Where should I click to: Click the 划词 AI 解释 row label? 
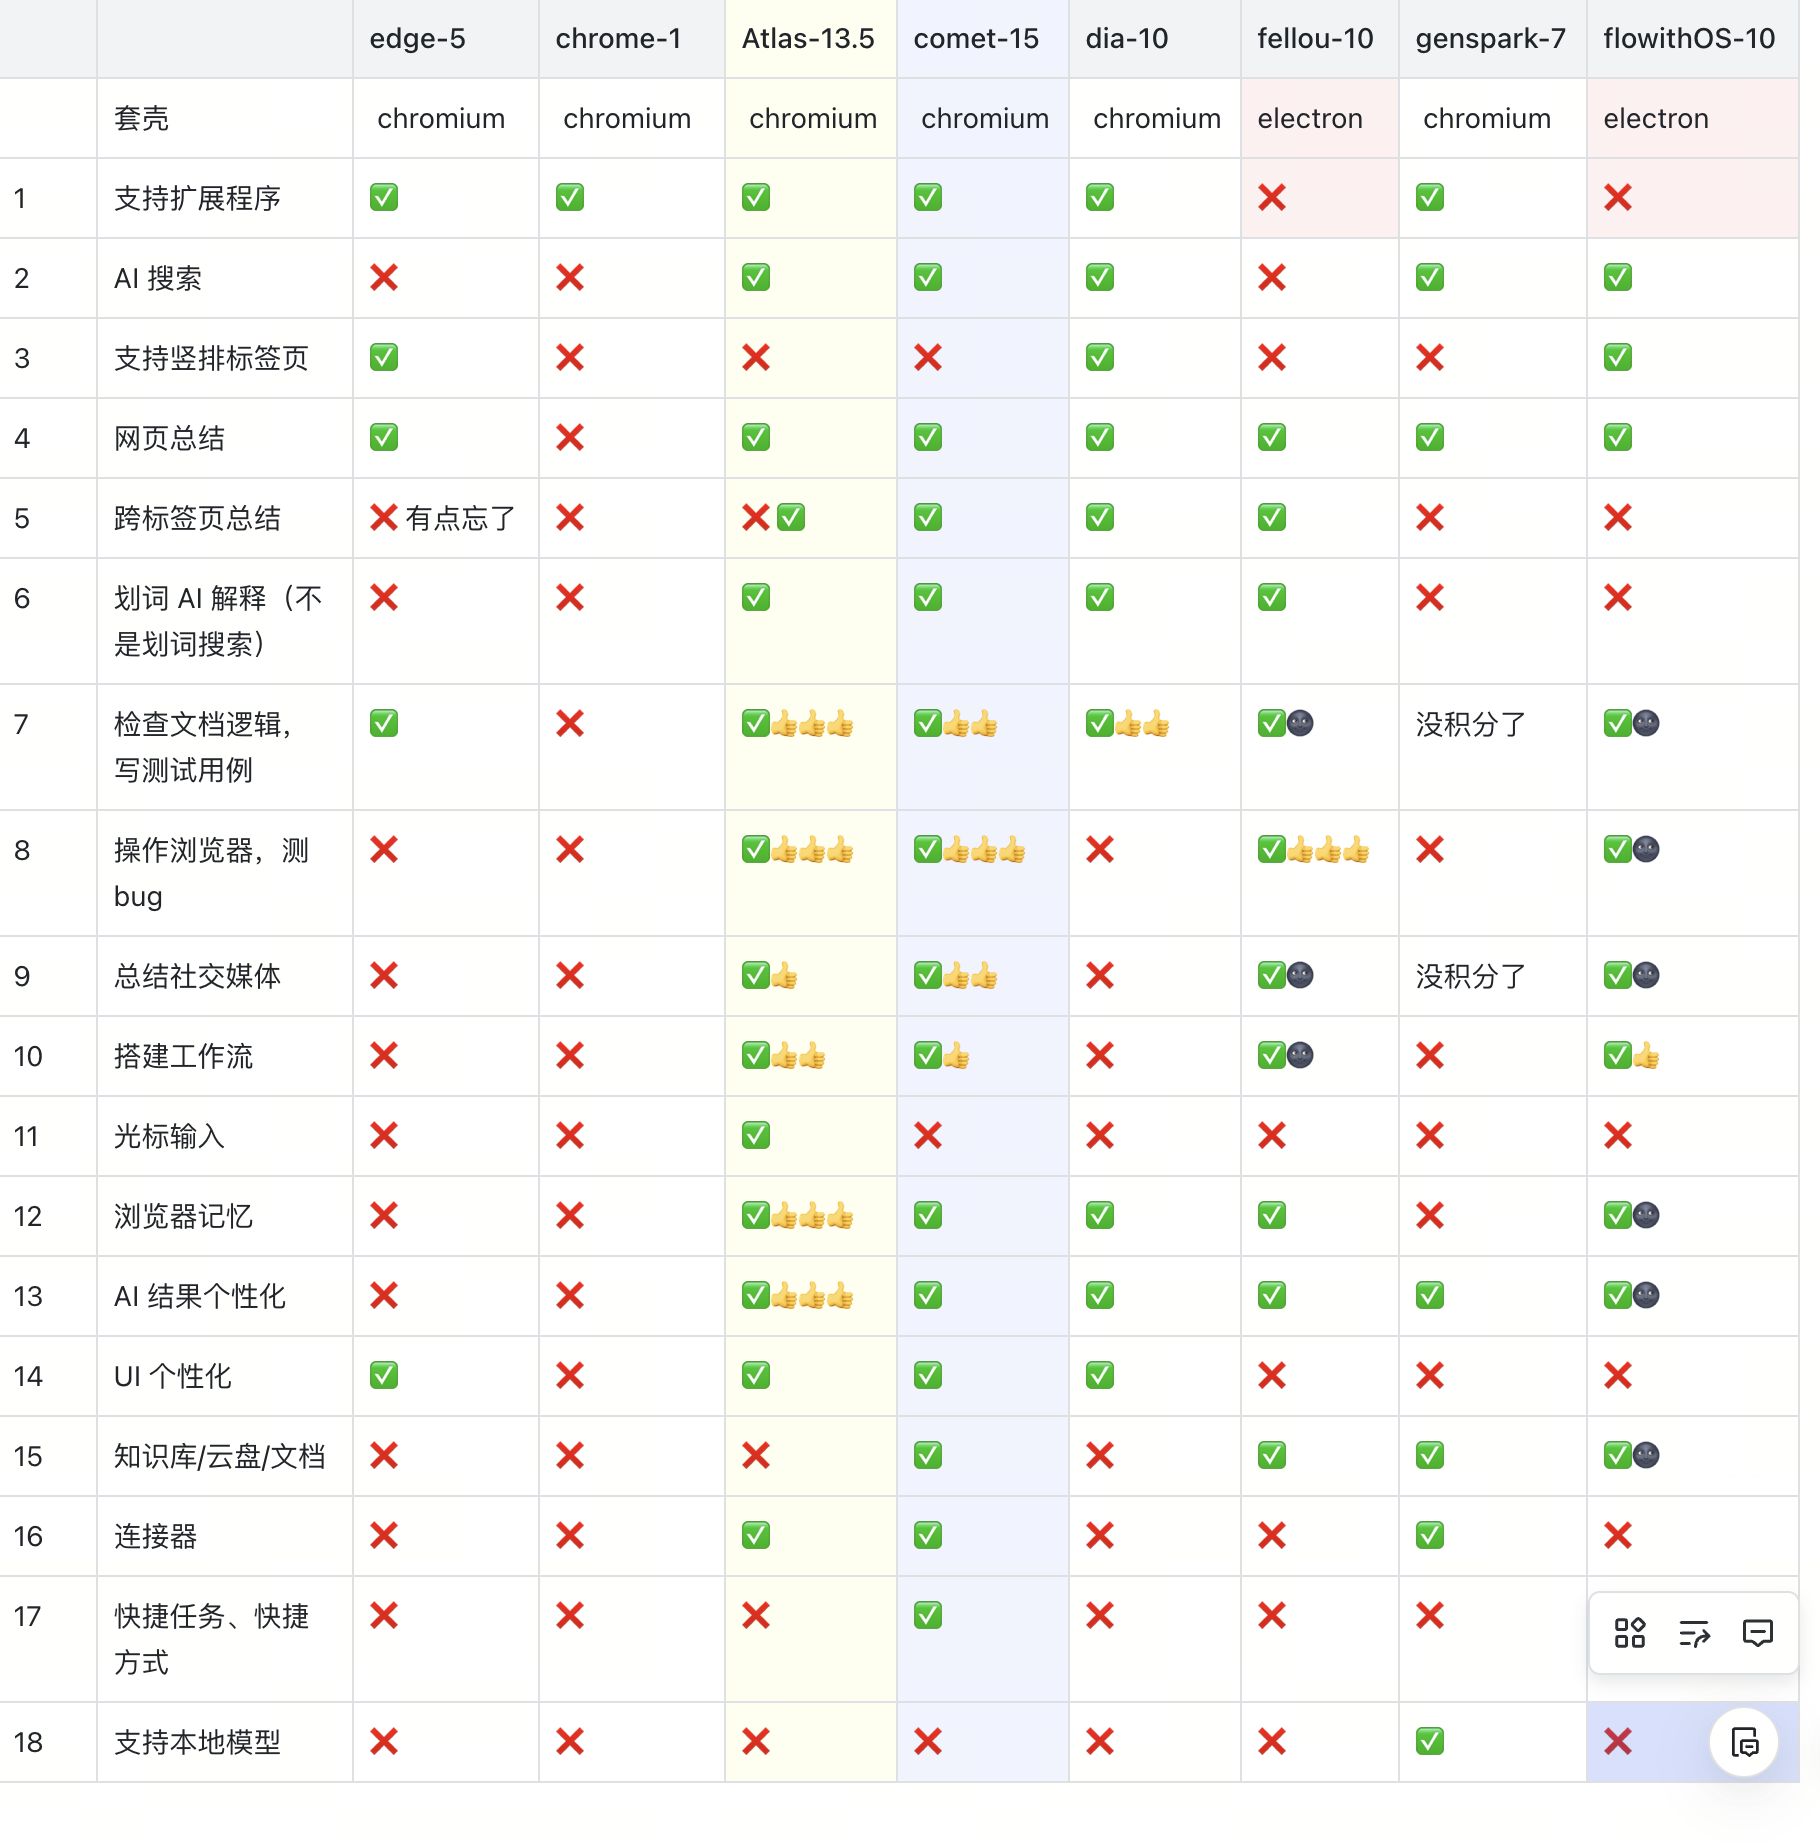click(x=218, y=621)
